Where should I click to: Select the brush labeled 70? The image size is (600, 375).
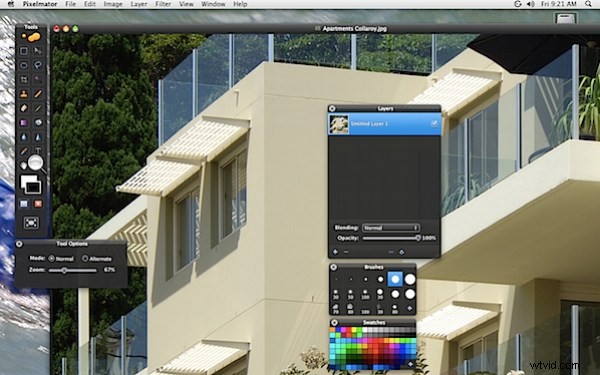[x=336, y=309]
